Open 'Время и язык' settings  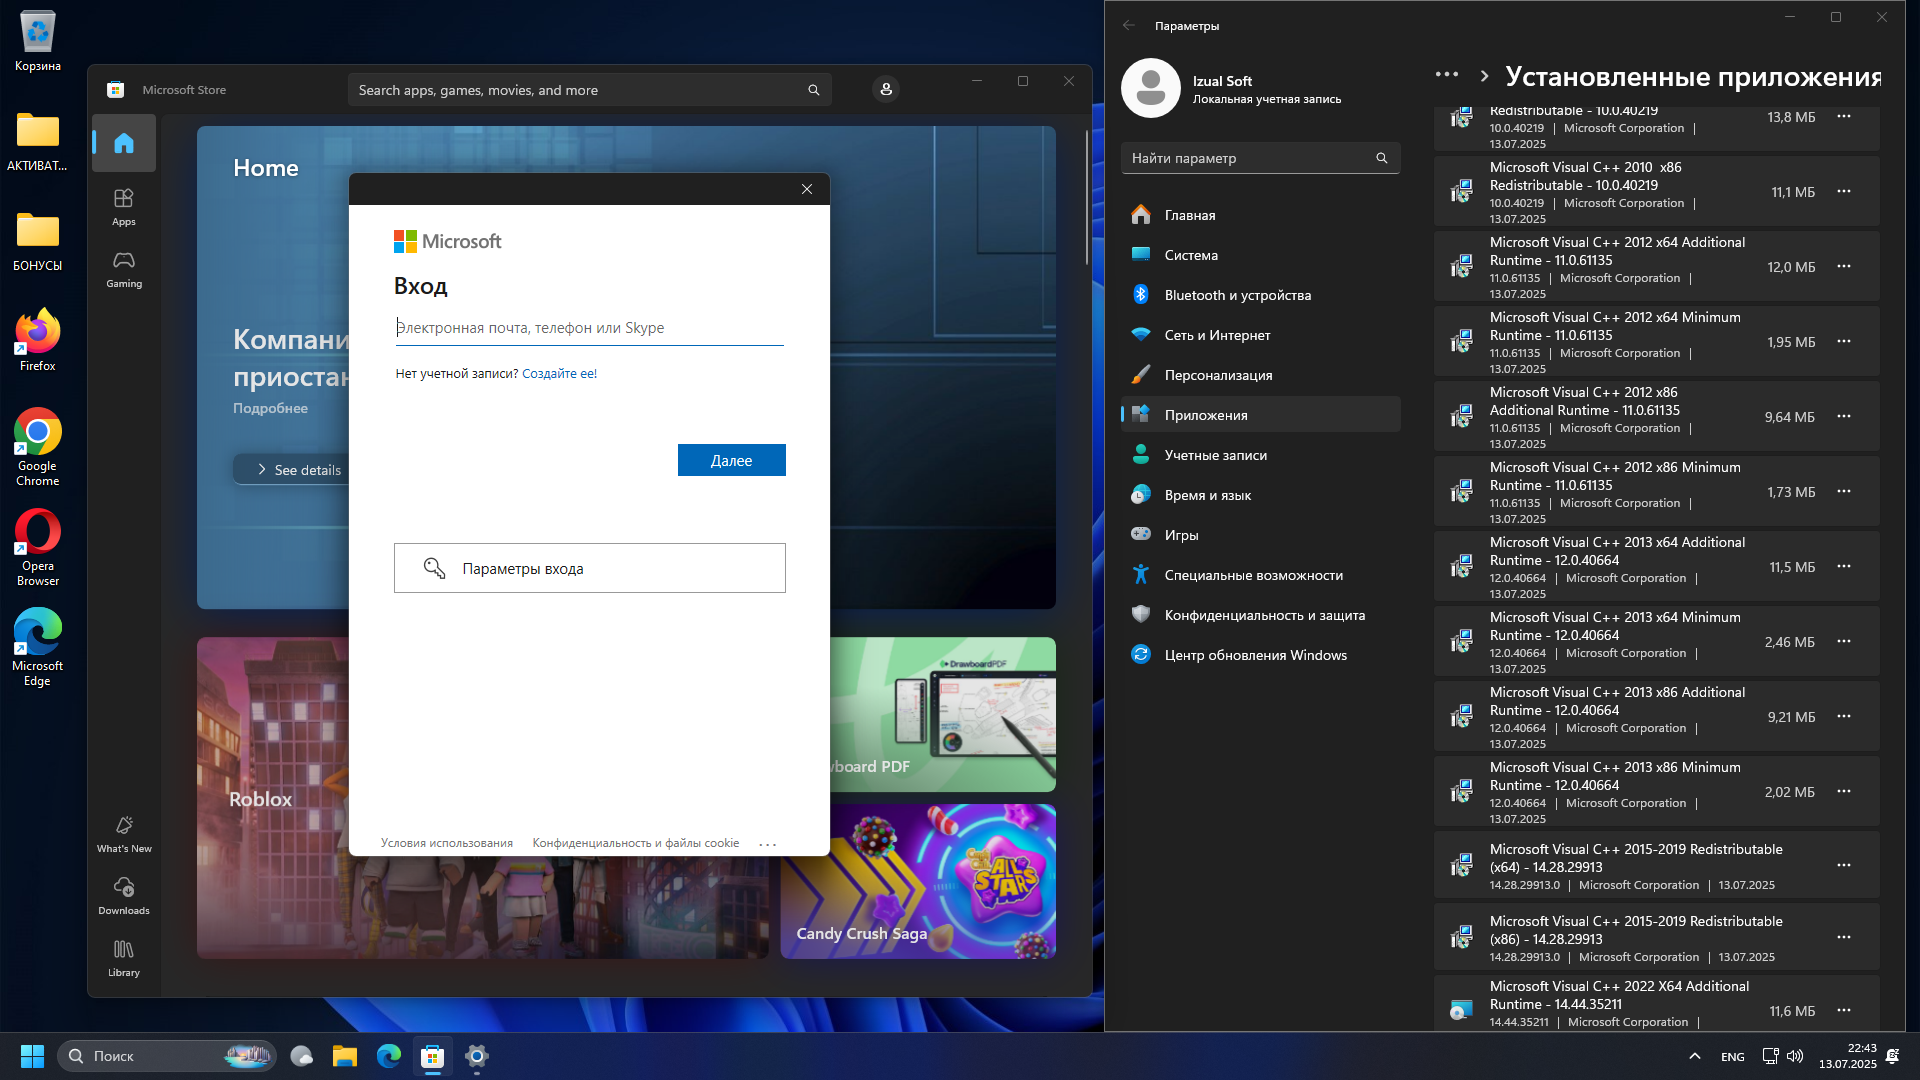pos(1260,495)
